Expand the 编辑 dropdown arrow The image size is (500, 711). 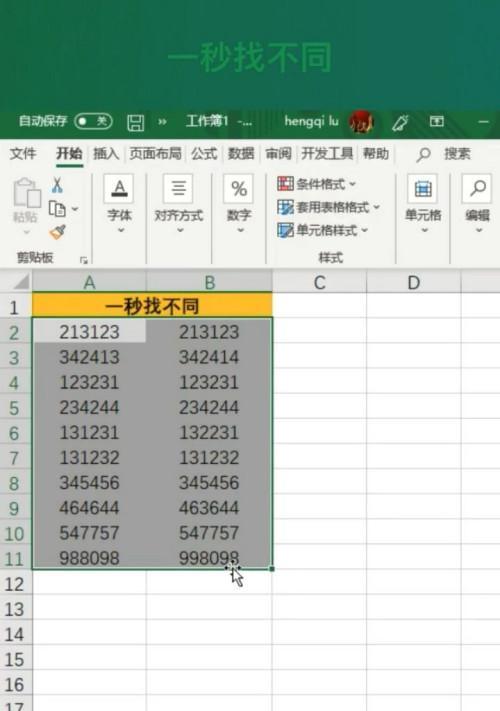[x=479, y=230]
